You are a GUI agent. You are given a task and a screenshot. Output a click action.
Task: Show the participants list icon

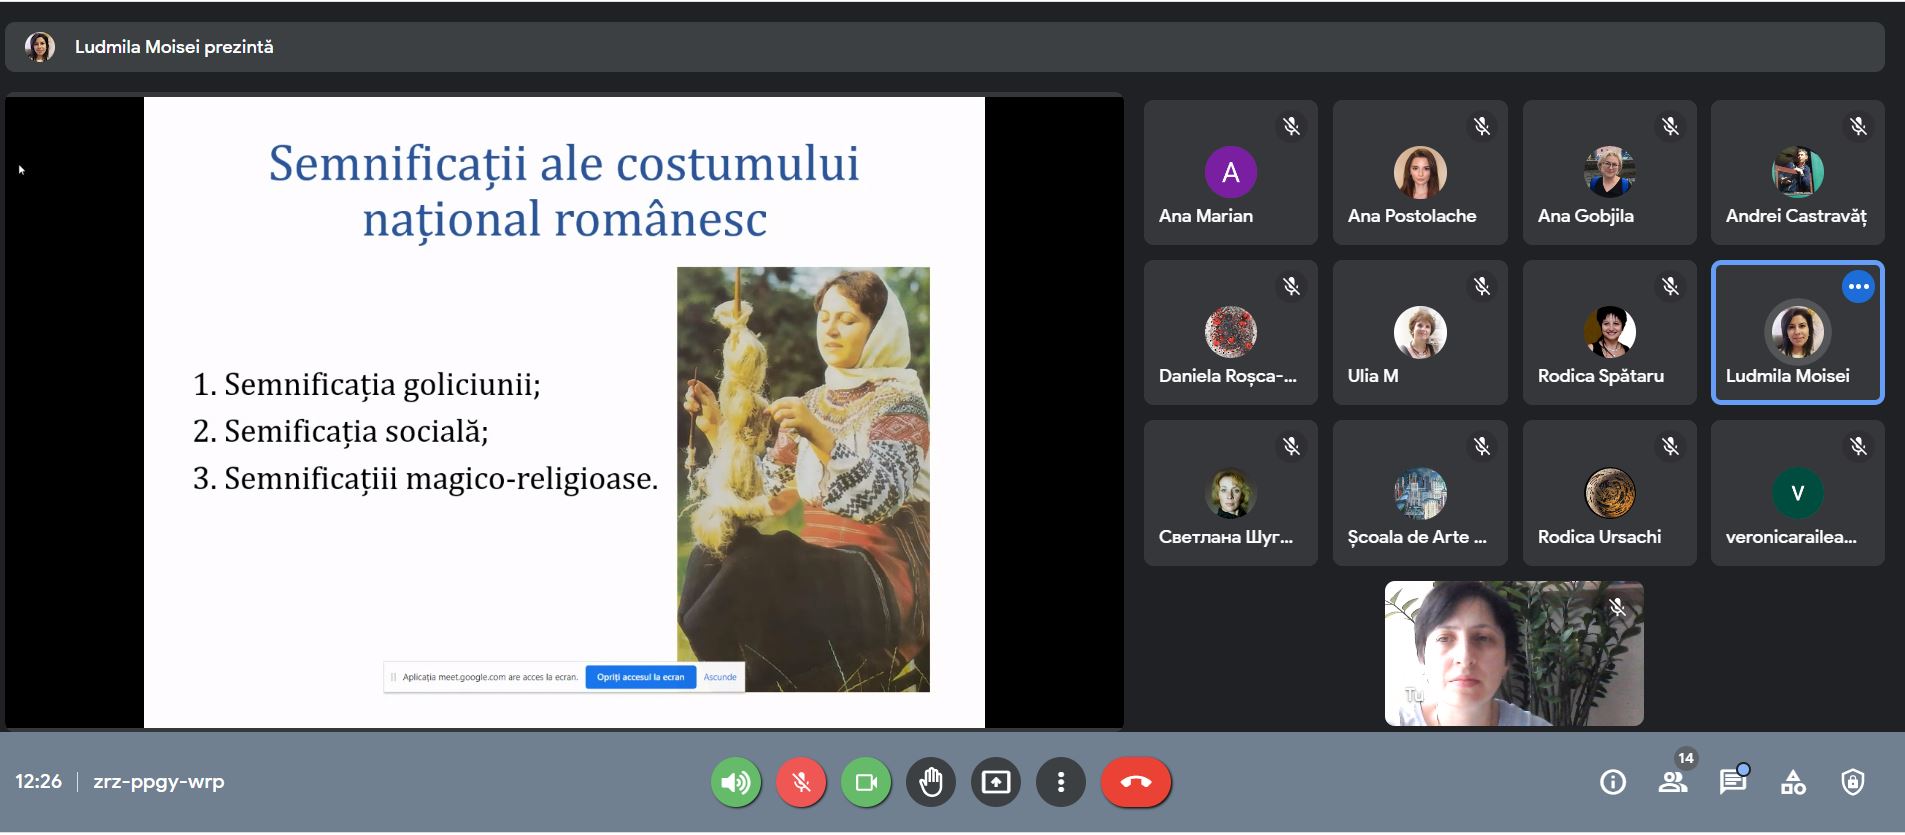(x=1673, y=782)
